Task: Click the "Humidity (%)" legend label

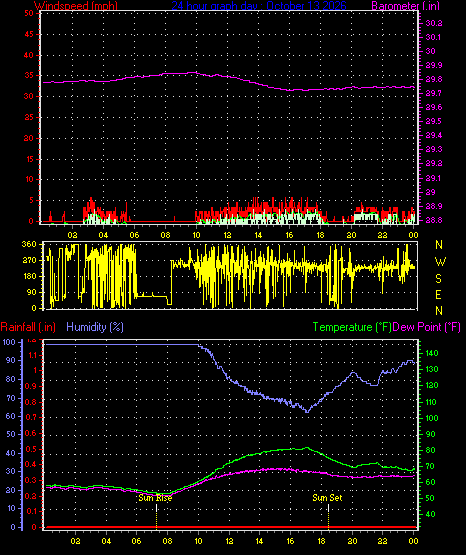Action: tap(95, 327)
